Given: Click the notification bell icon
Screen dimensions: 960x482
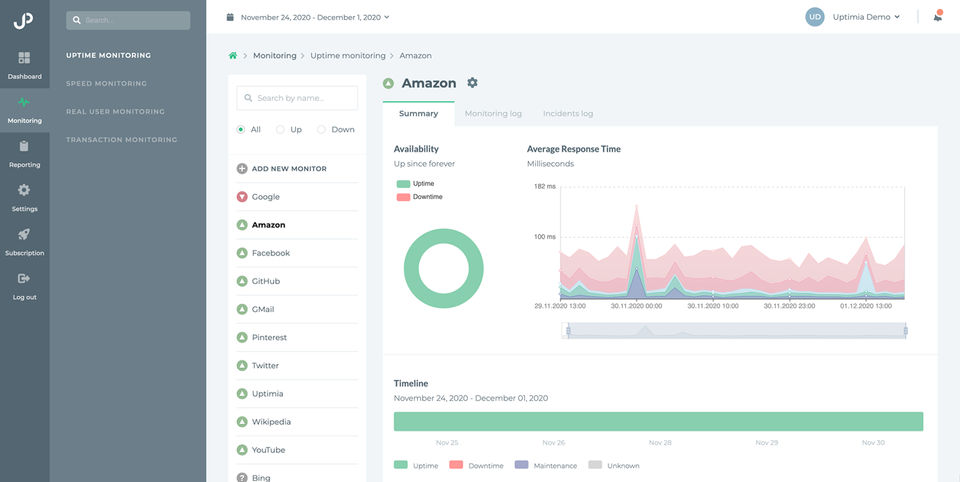Looking at the screenshot, I should pyautogui.click(x=938, y=17).
